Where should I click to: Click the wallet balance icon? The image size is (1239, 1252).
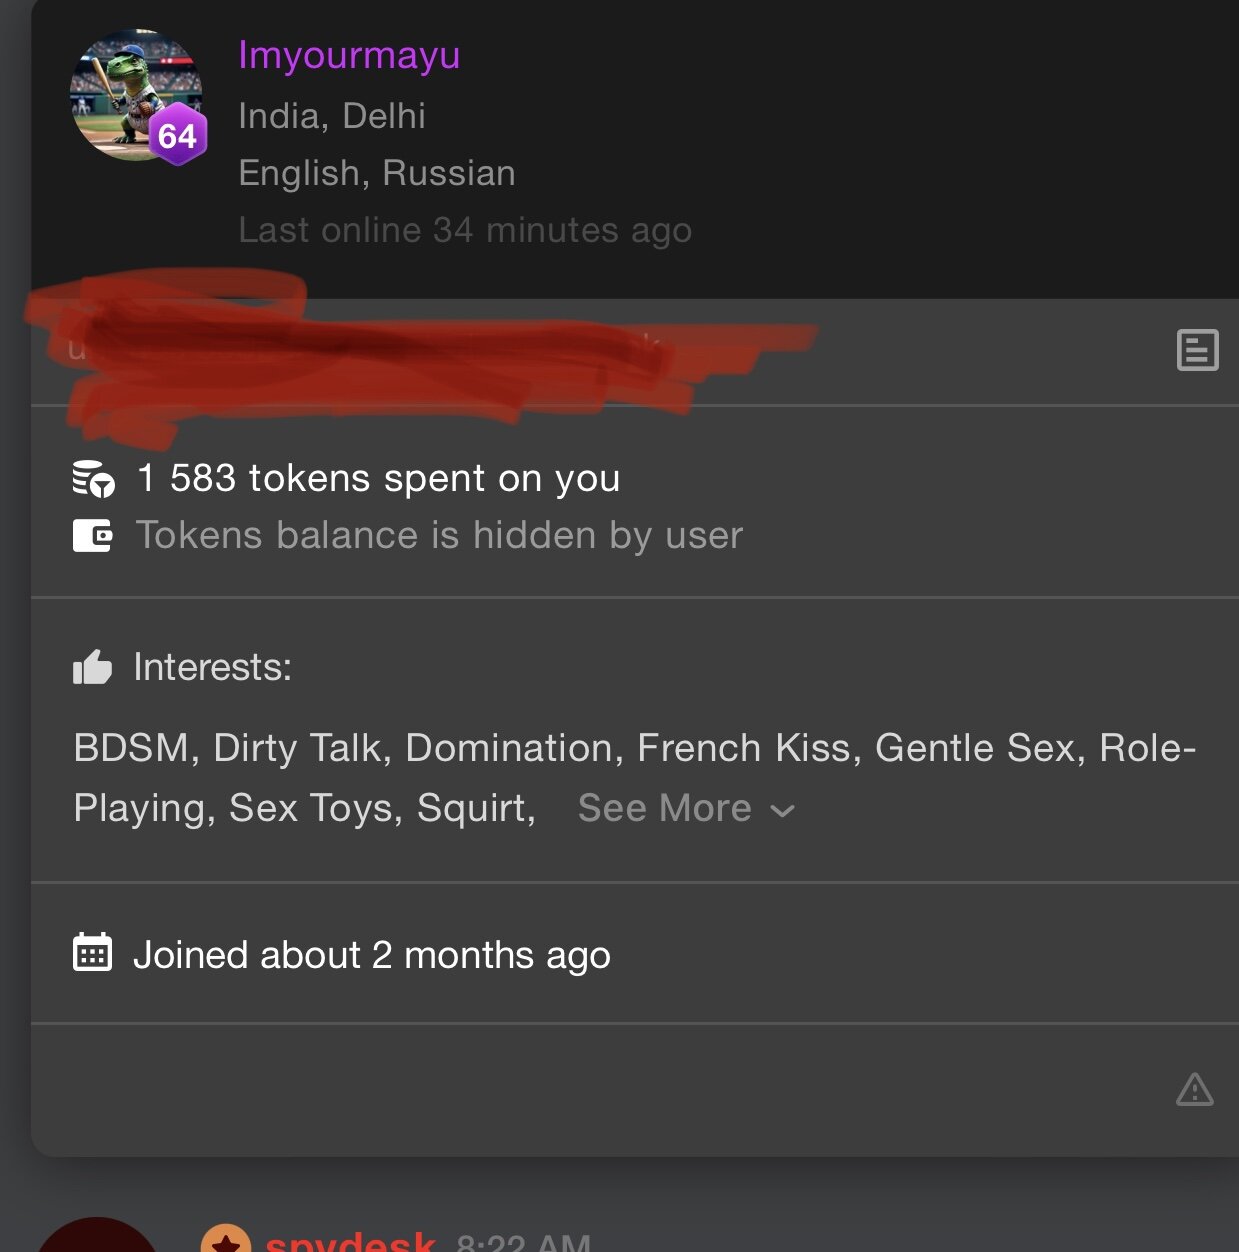(93, 536)
